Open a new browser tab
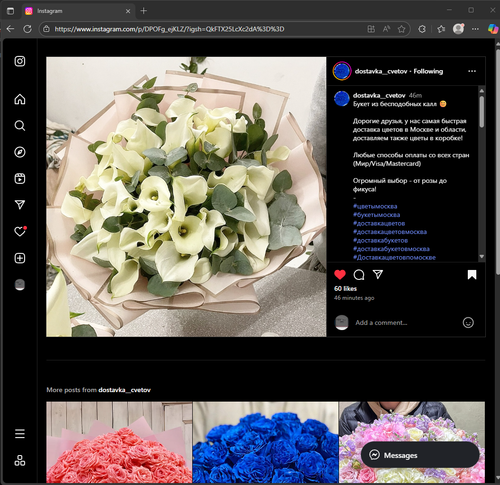 (x=144, y=11)
